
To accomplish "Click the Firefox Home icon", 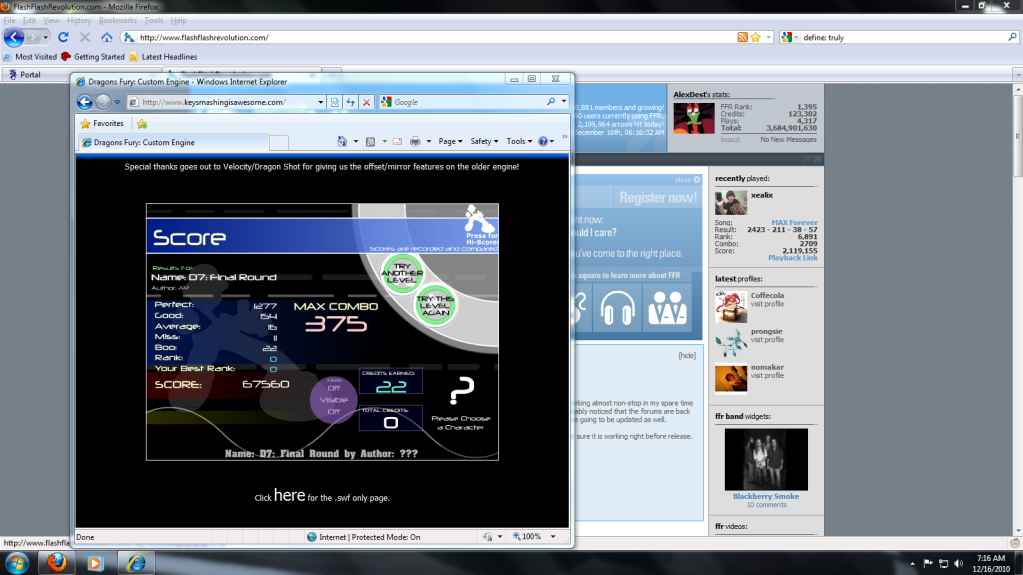I will (106, 37).
